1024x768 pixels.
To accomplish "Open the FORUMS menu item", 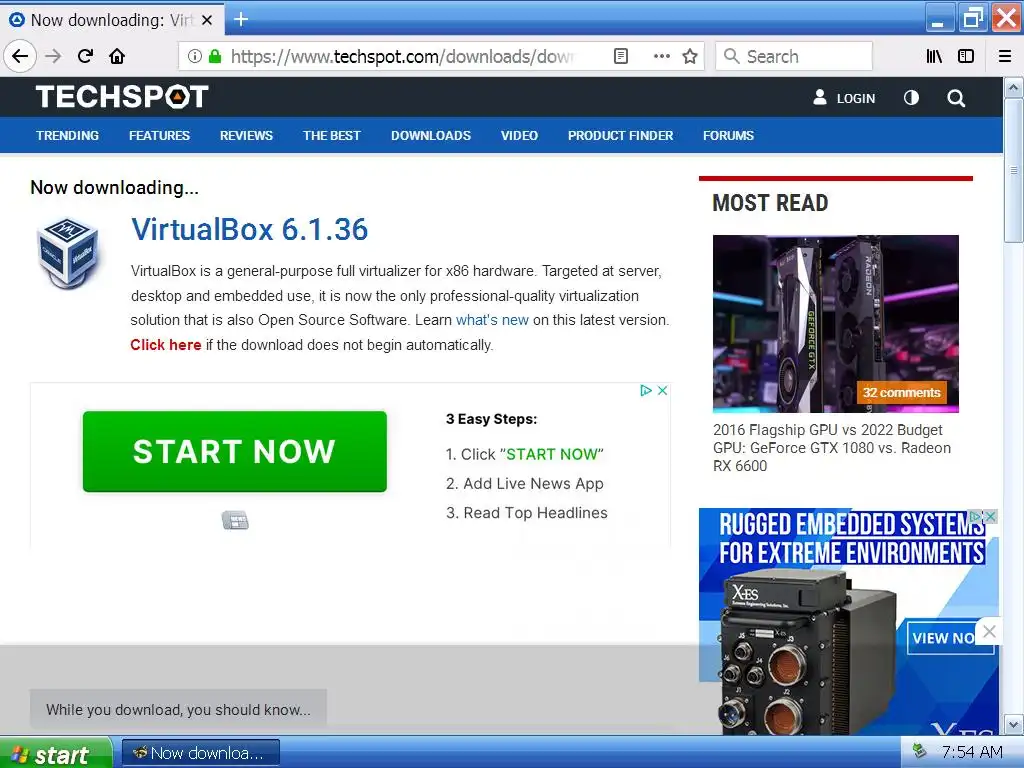I will click(x=728, y=135).
